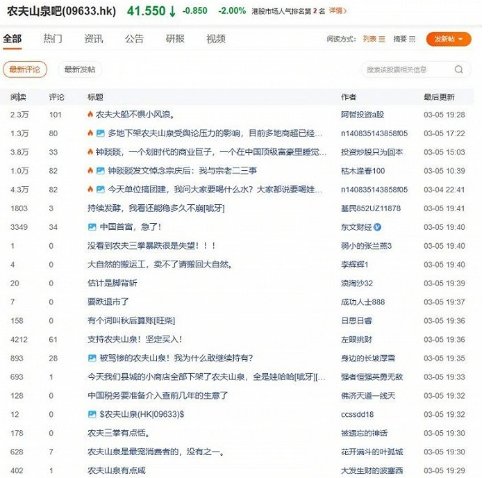
Task: Open the post $农夫山泉(HK|09633)$
Action: [142, 414]
